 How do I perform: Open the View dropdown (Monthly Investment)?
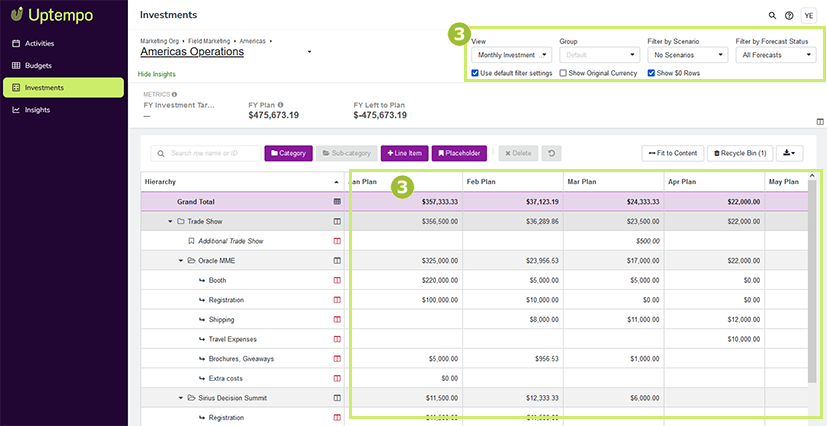pyautogui.click(x=511, y=55)
